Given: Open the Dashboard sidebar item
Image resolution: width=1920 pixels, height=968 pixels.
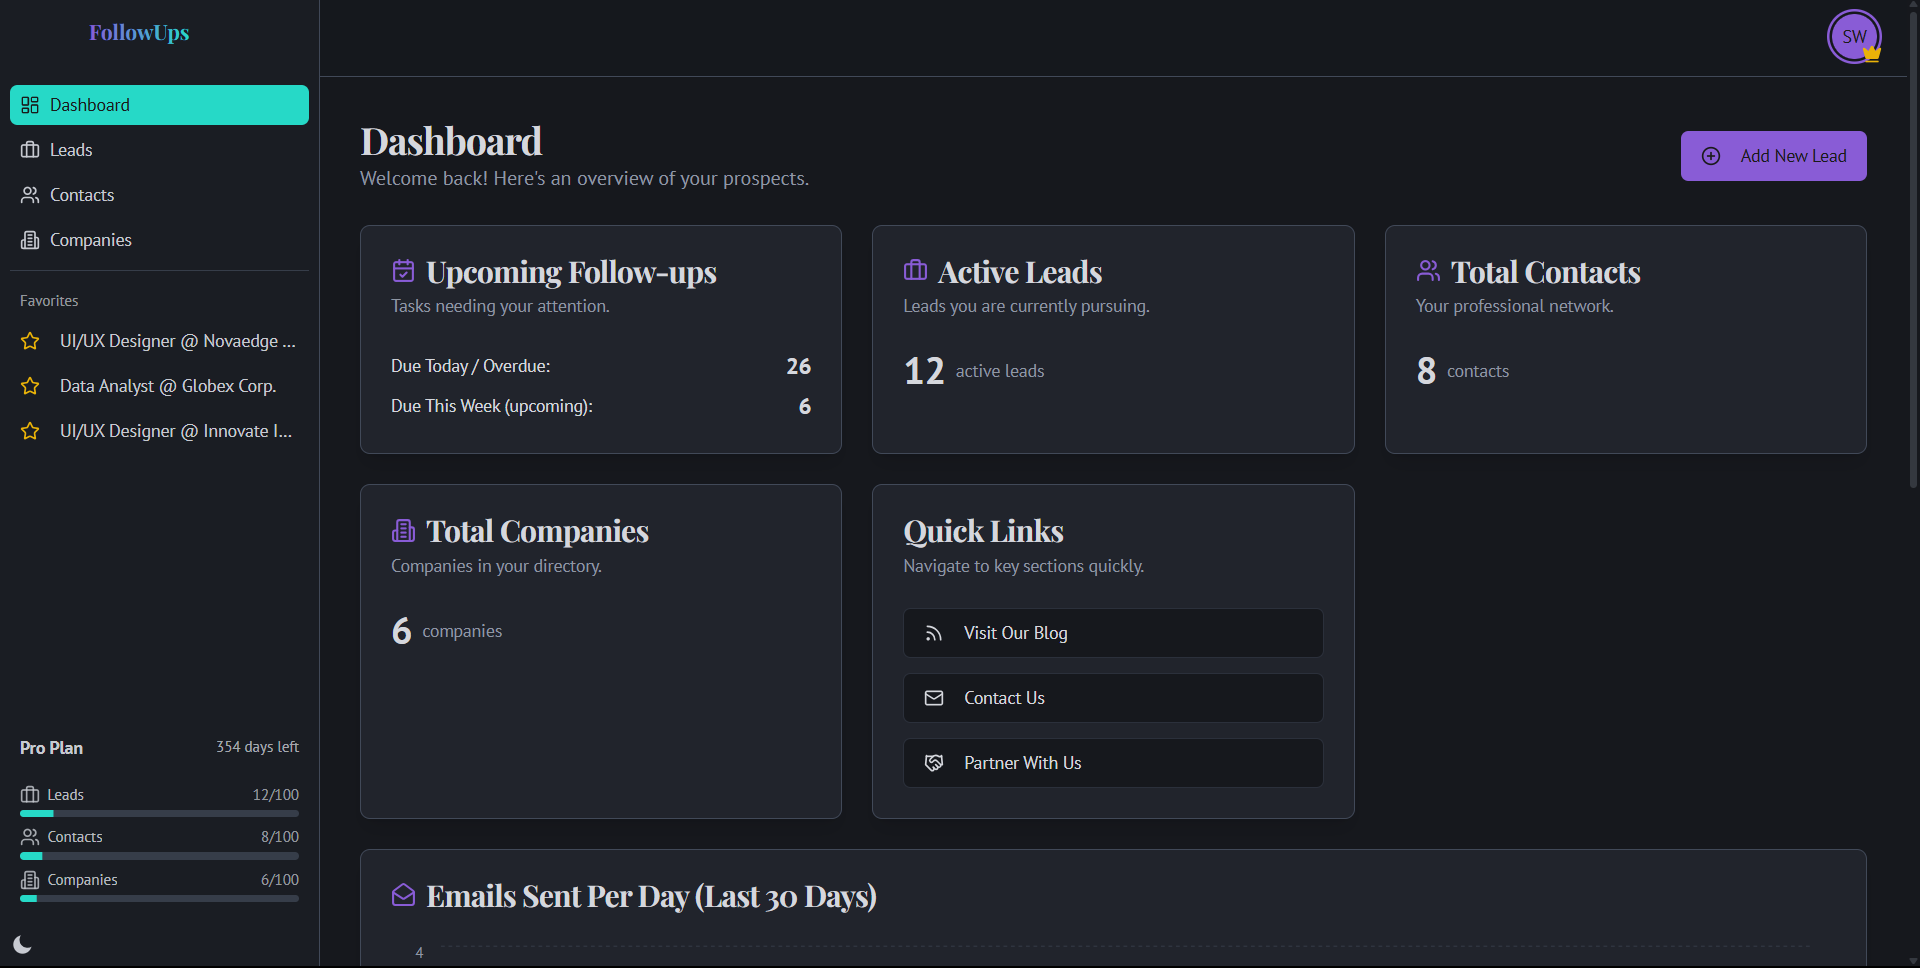Looking at the screenshot, I should coord(159,105).
